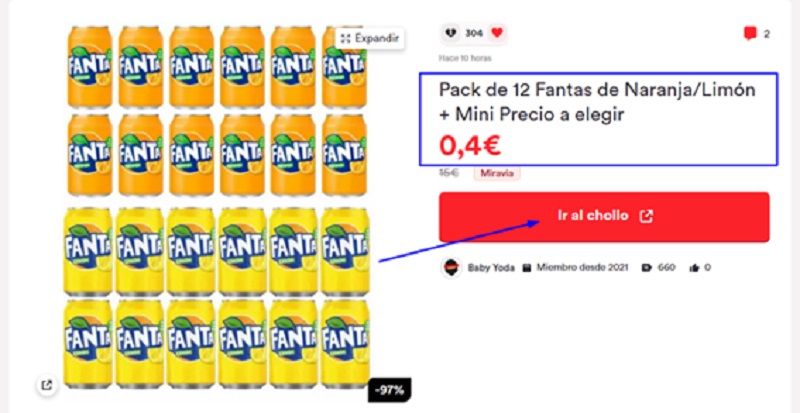Click the calendar 'Miembro desde 2021' icon

click(x=527, y=268)
